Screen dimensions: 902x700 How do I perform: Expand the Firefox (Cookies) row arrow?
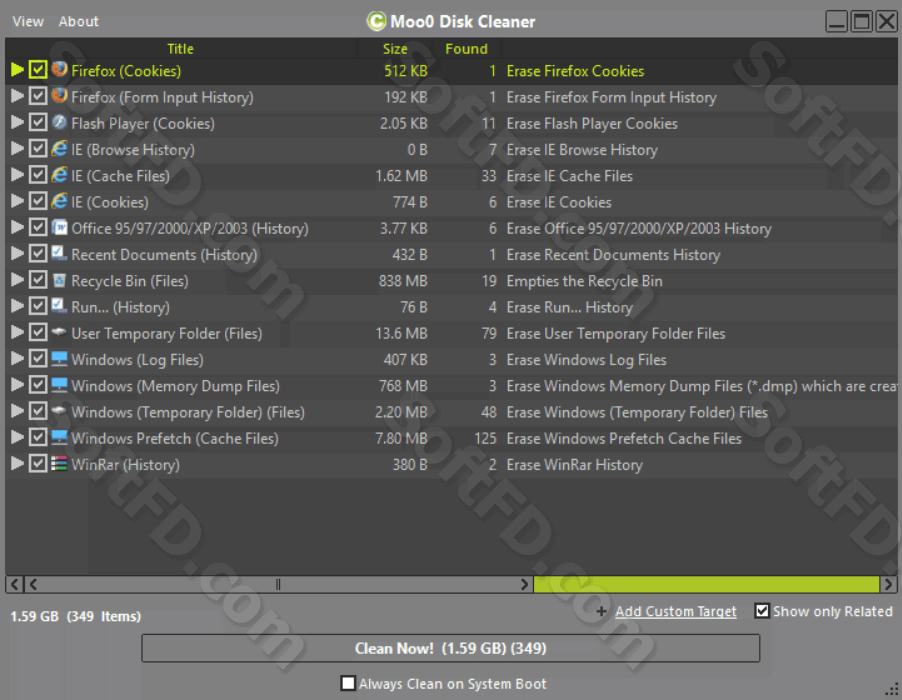point(17,70)
